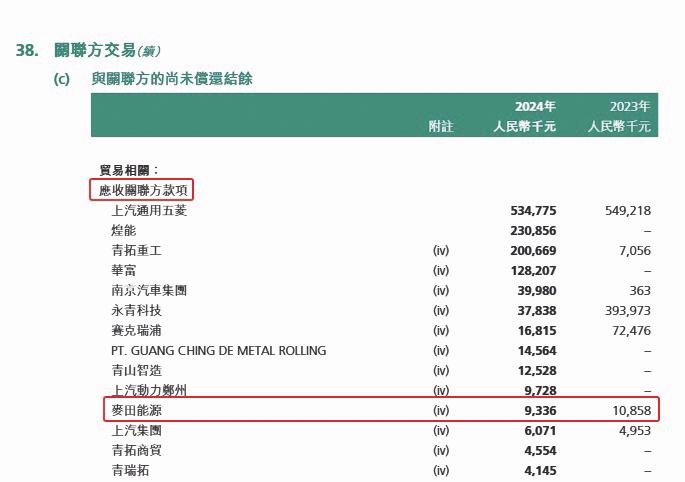685x482 pixels.
Task: Click the 549,218 value for 2023
Action: coord(628,211)
